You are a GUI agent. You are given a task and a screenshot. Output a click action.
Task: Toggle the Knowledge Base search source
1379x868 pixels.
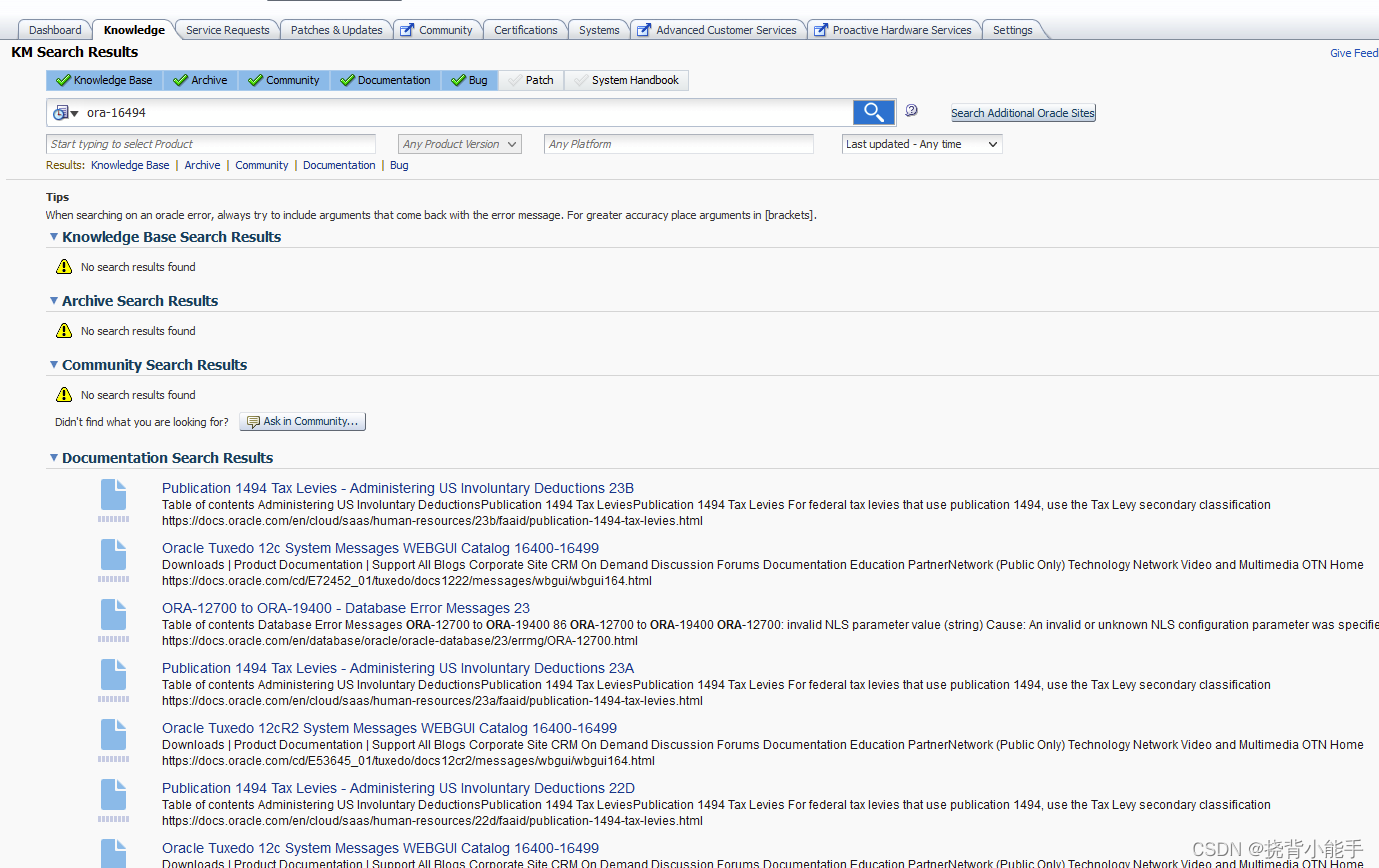pyautogui.click(x=105, y=80)
